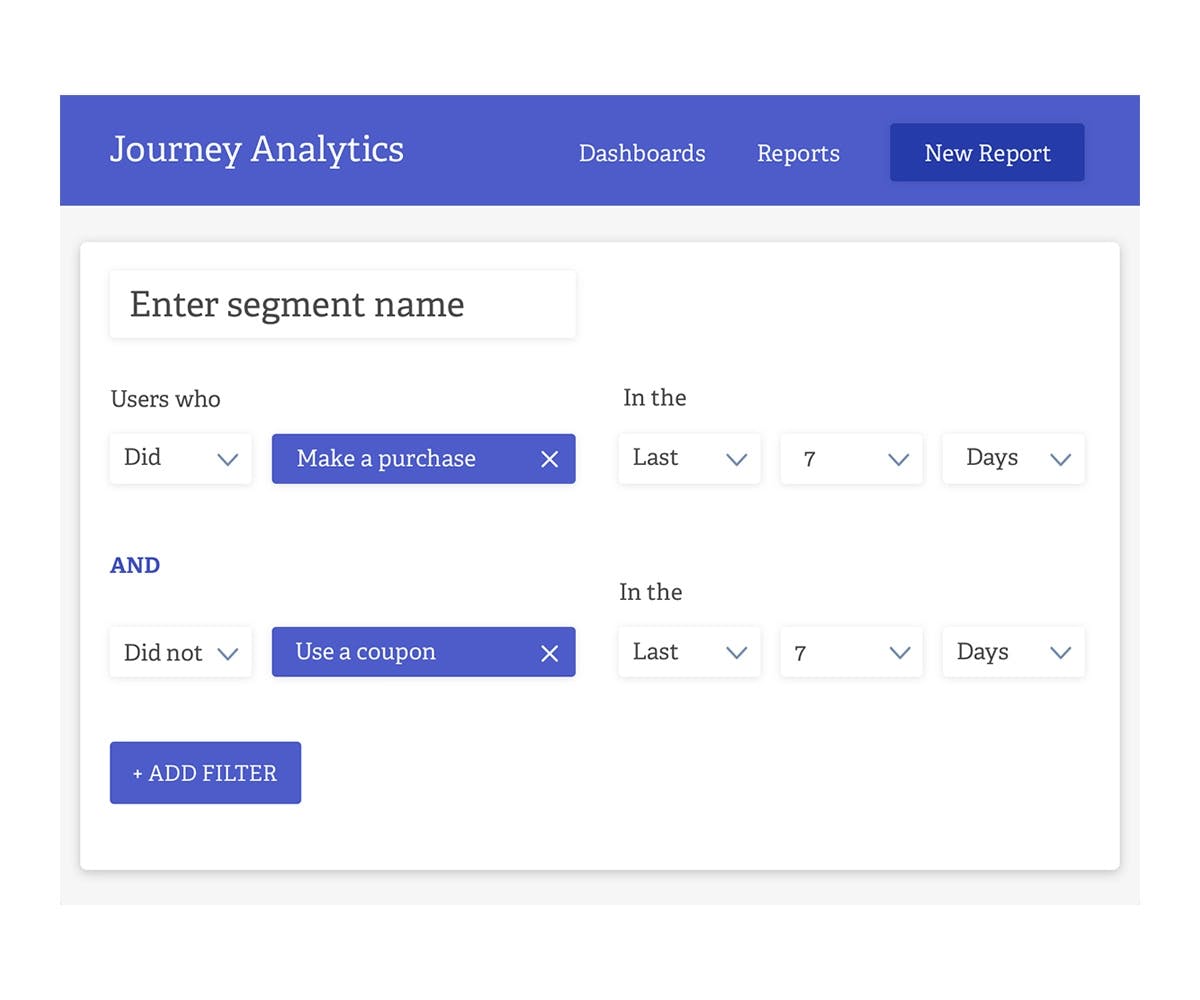1200x1000 pixels.
Task: Go to Dashboards in the navigation
Action: pos(642,154)
